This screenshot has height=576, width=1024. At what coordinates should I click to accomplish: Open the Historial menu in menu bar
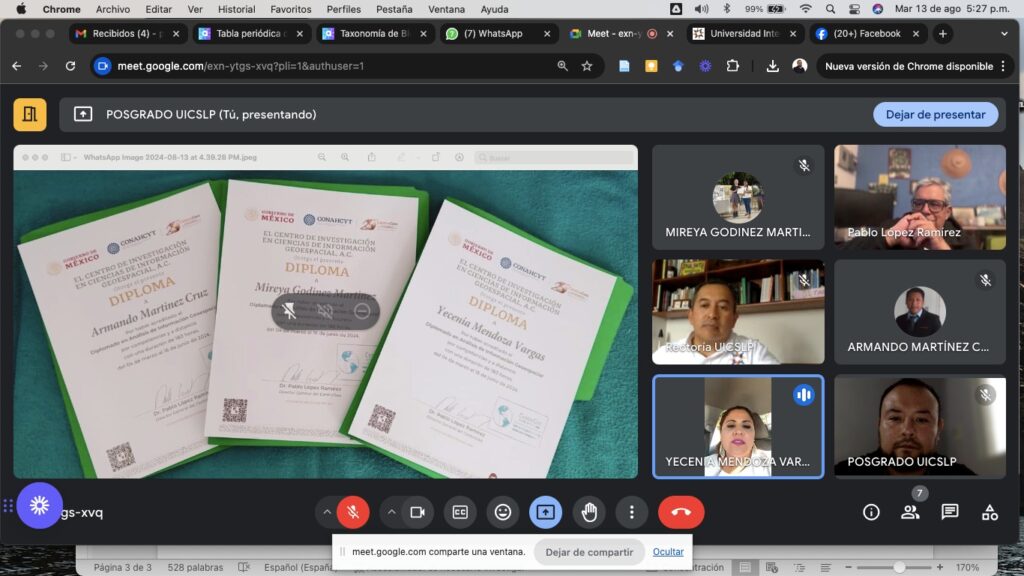click(236, 9)
